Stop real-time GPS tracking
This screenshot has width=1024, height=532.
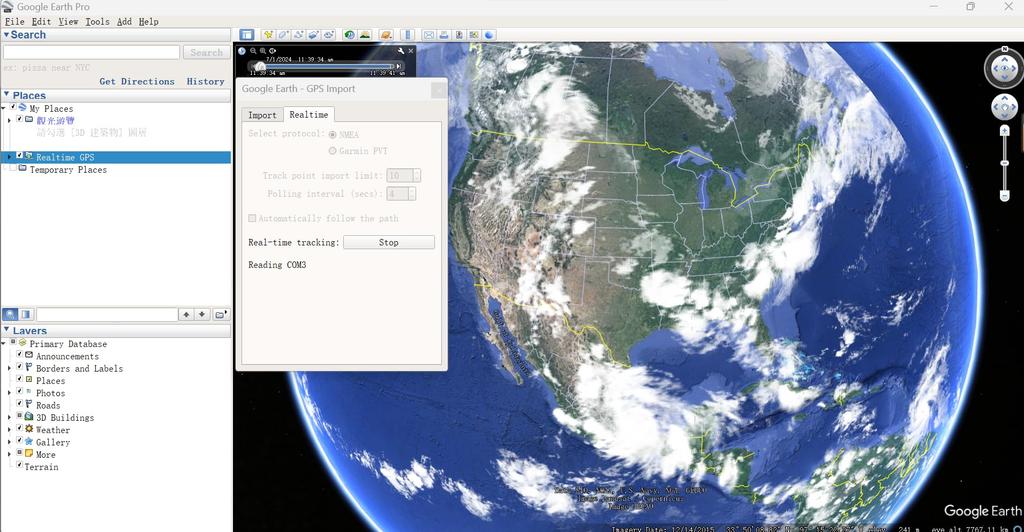388,242
